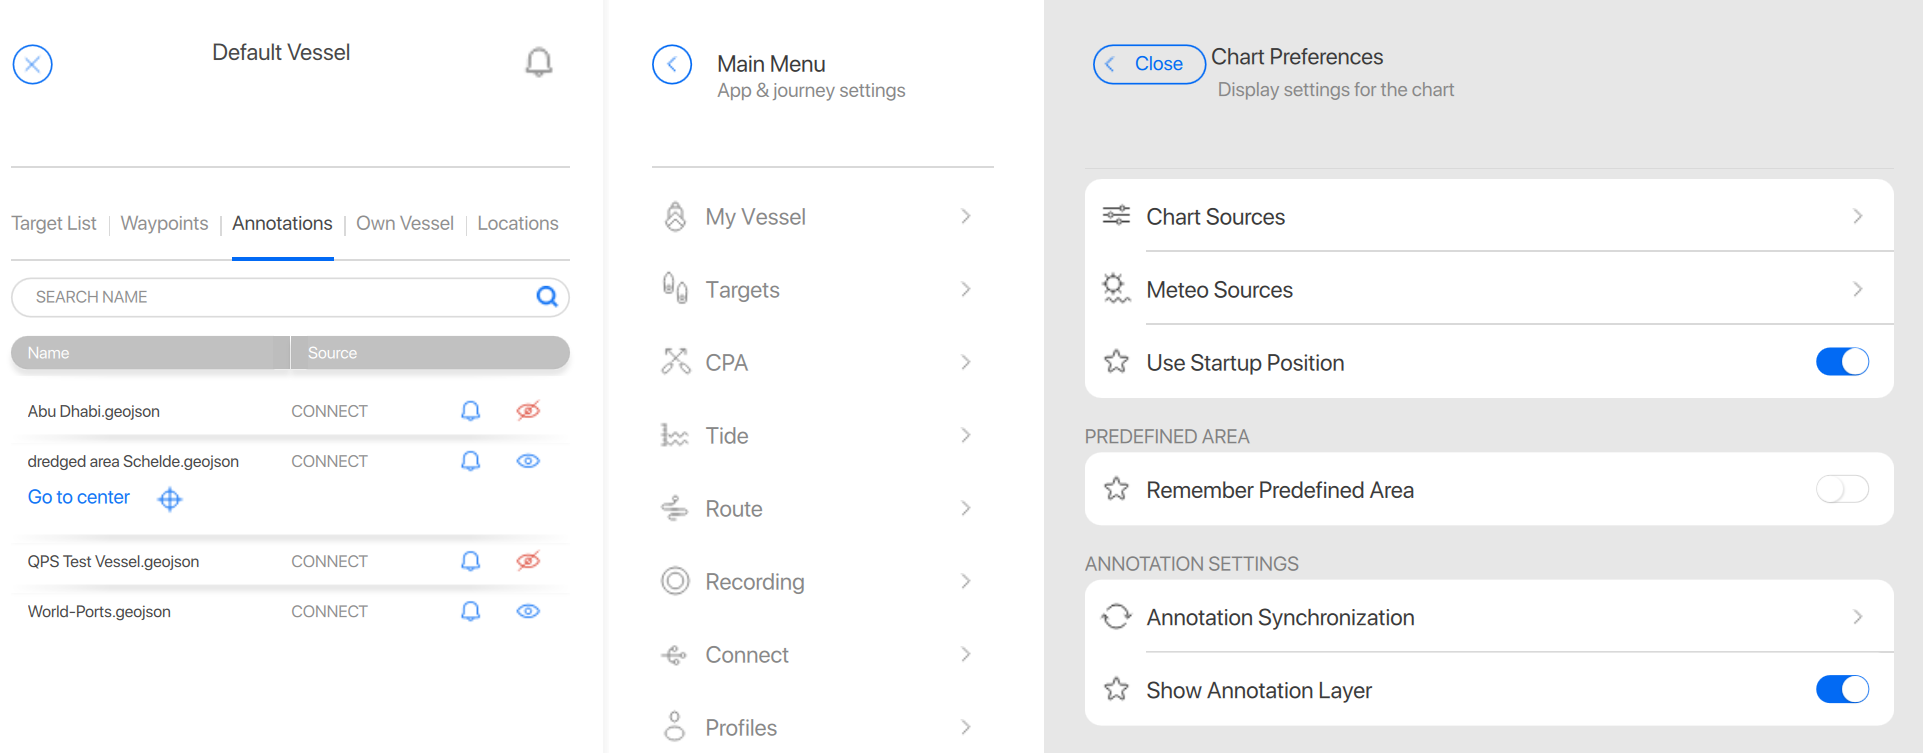Go back using Main Menu arrow
Screen dimensions: 1923x753
pyautogui.click(x=672, y=65)
